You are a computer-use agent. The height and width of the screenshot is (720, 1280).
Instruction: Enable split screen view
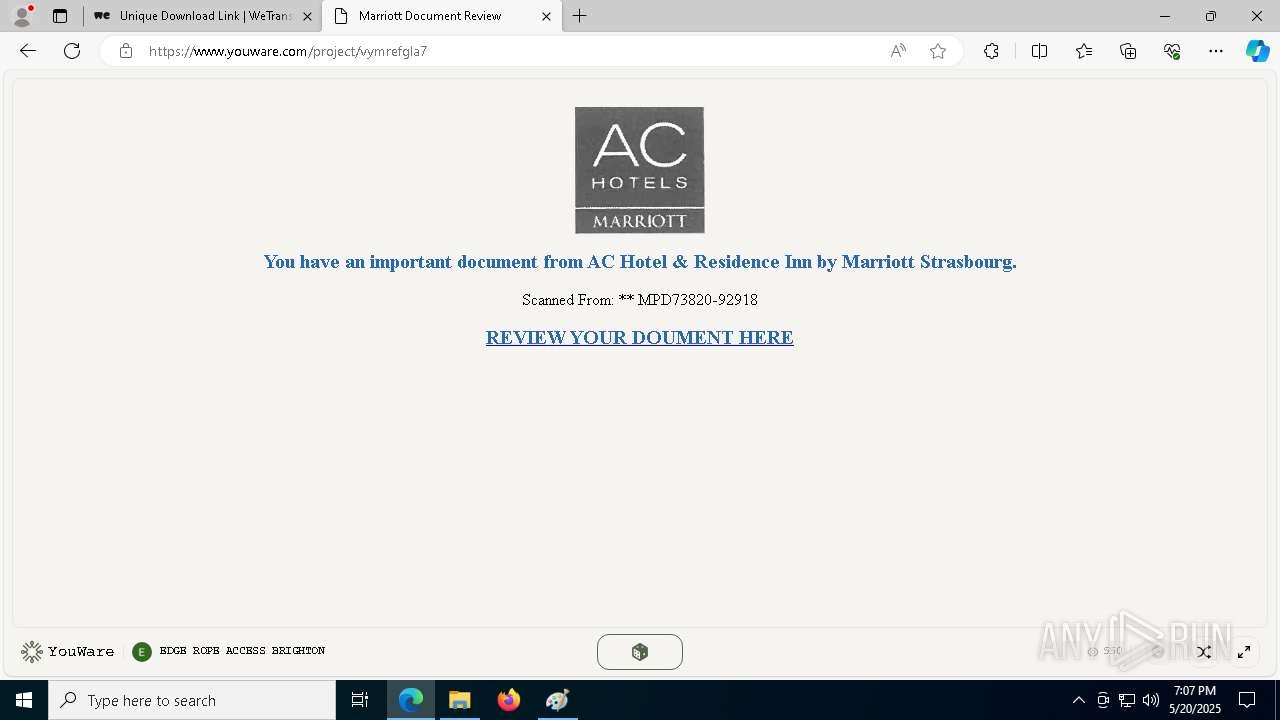coord(1039,51)
